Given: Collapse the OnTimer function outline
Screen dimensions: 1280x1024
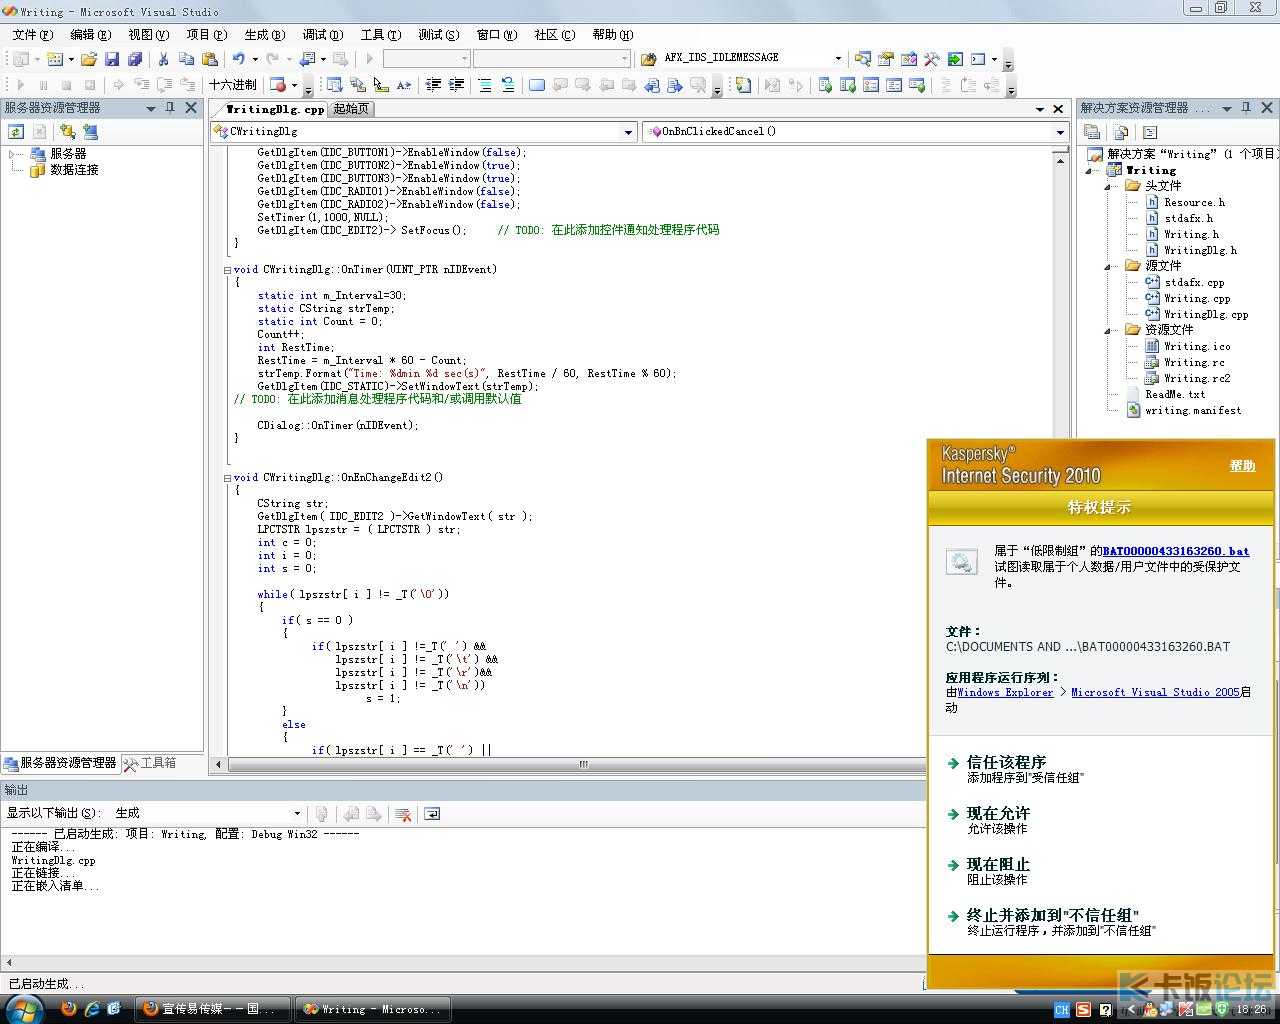Looking at the screenshot, I should pyautogui.click(x=227, y=270).
